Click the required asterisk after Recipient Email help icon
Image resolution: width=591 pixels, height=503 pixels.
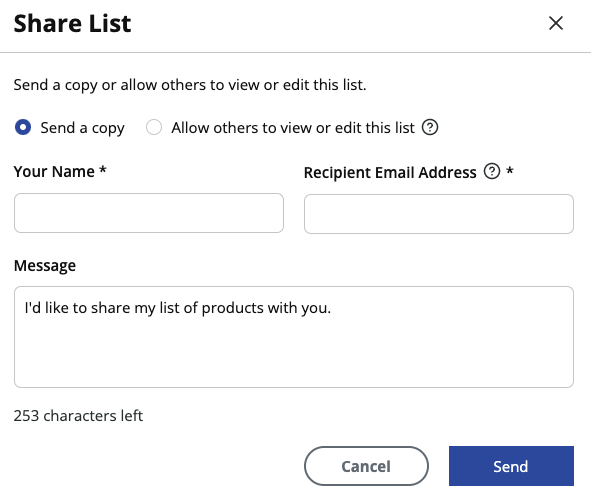(x=510, y=170)
